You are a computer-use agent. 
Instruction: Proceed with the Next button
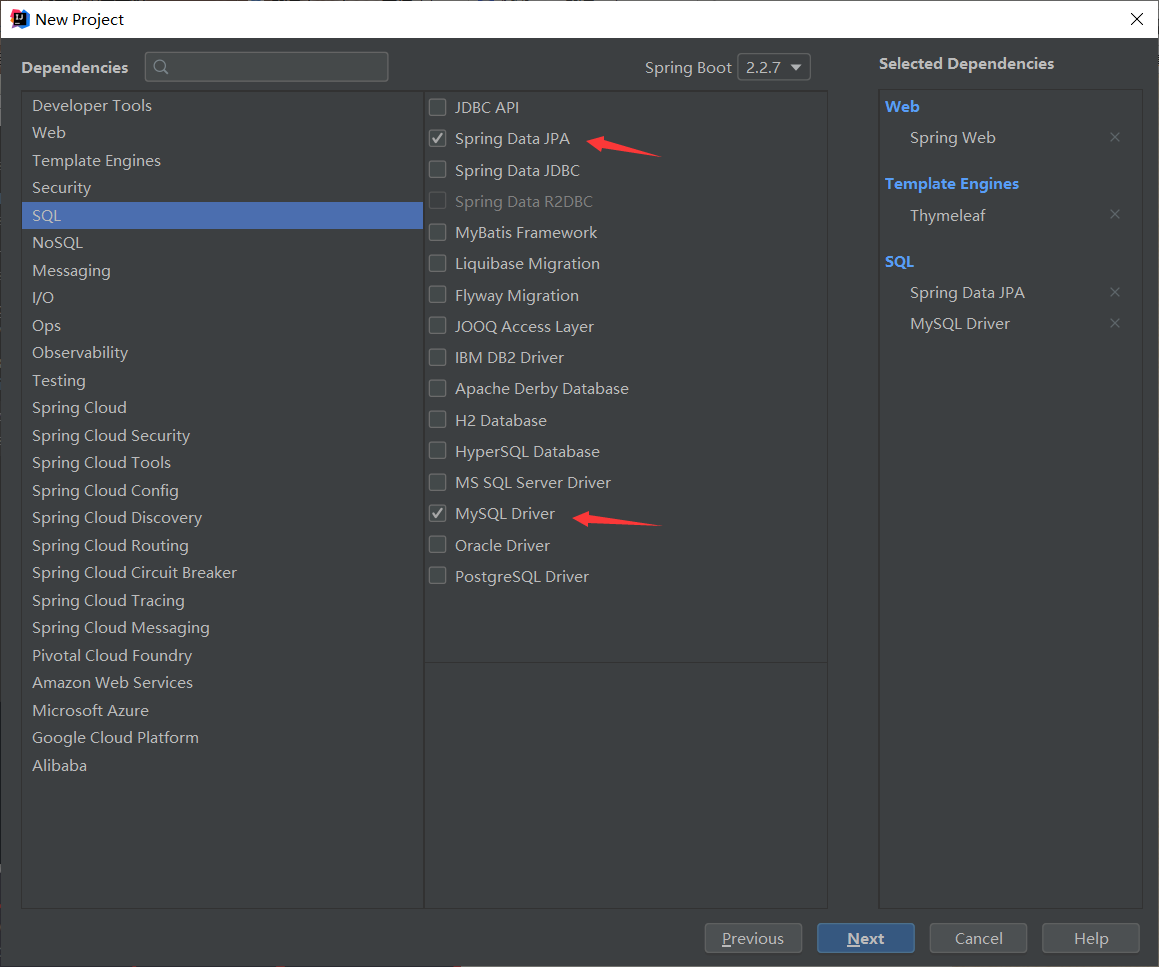click(x=866, y=938)
